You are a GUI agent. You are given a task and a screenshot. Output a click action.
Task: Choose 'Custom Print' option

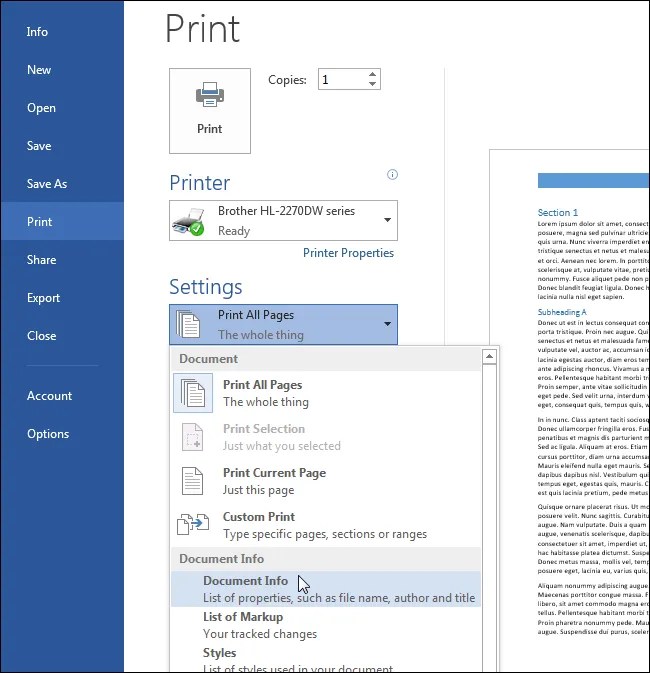(326, 524)
